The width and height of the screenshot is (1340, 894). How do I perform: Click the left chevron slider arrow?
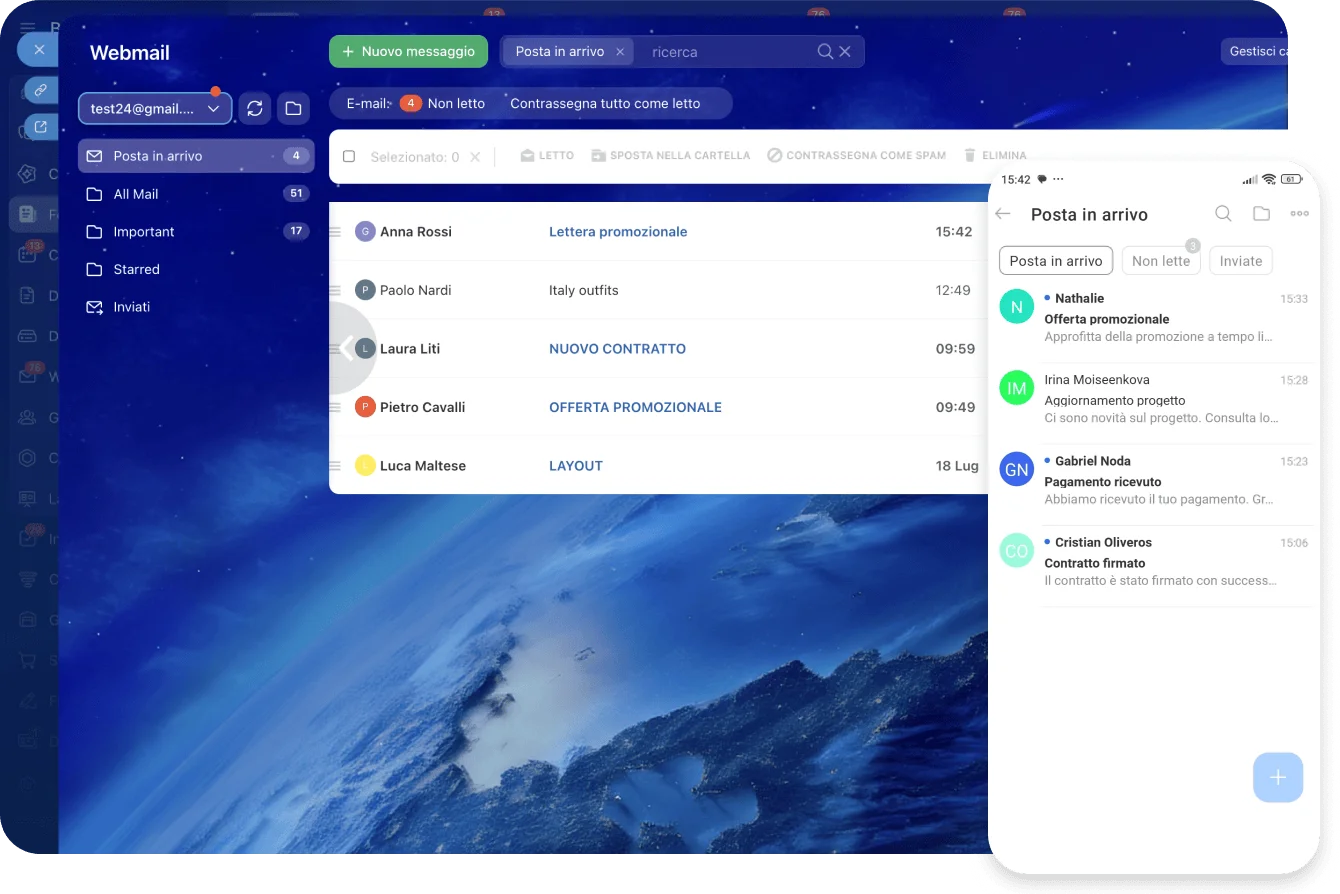347,348
